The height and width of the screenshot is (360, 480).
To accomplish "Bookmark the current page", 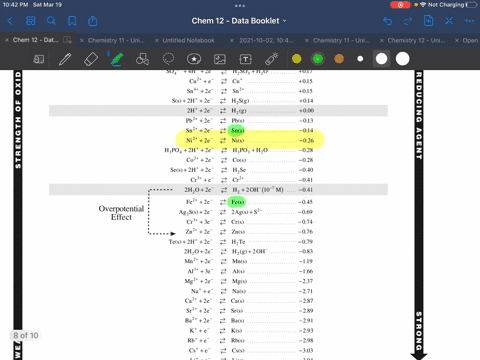I will pos(72,21).
